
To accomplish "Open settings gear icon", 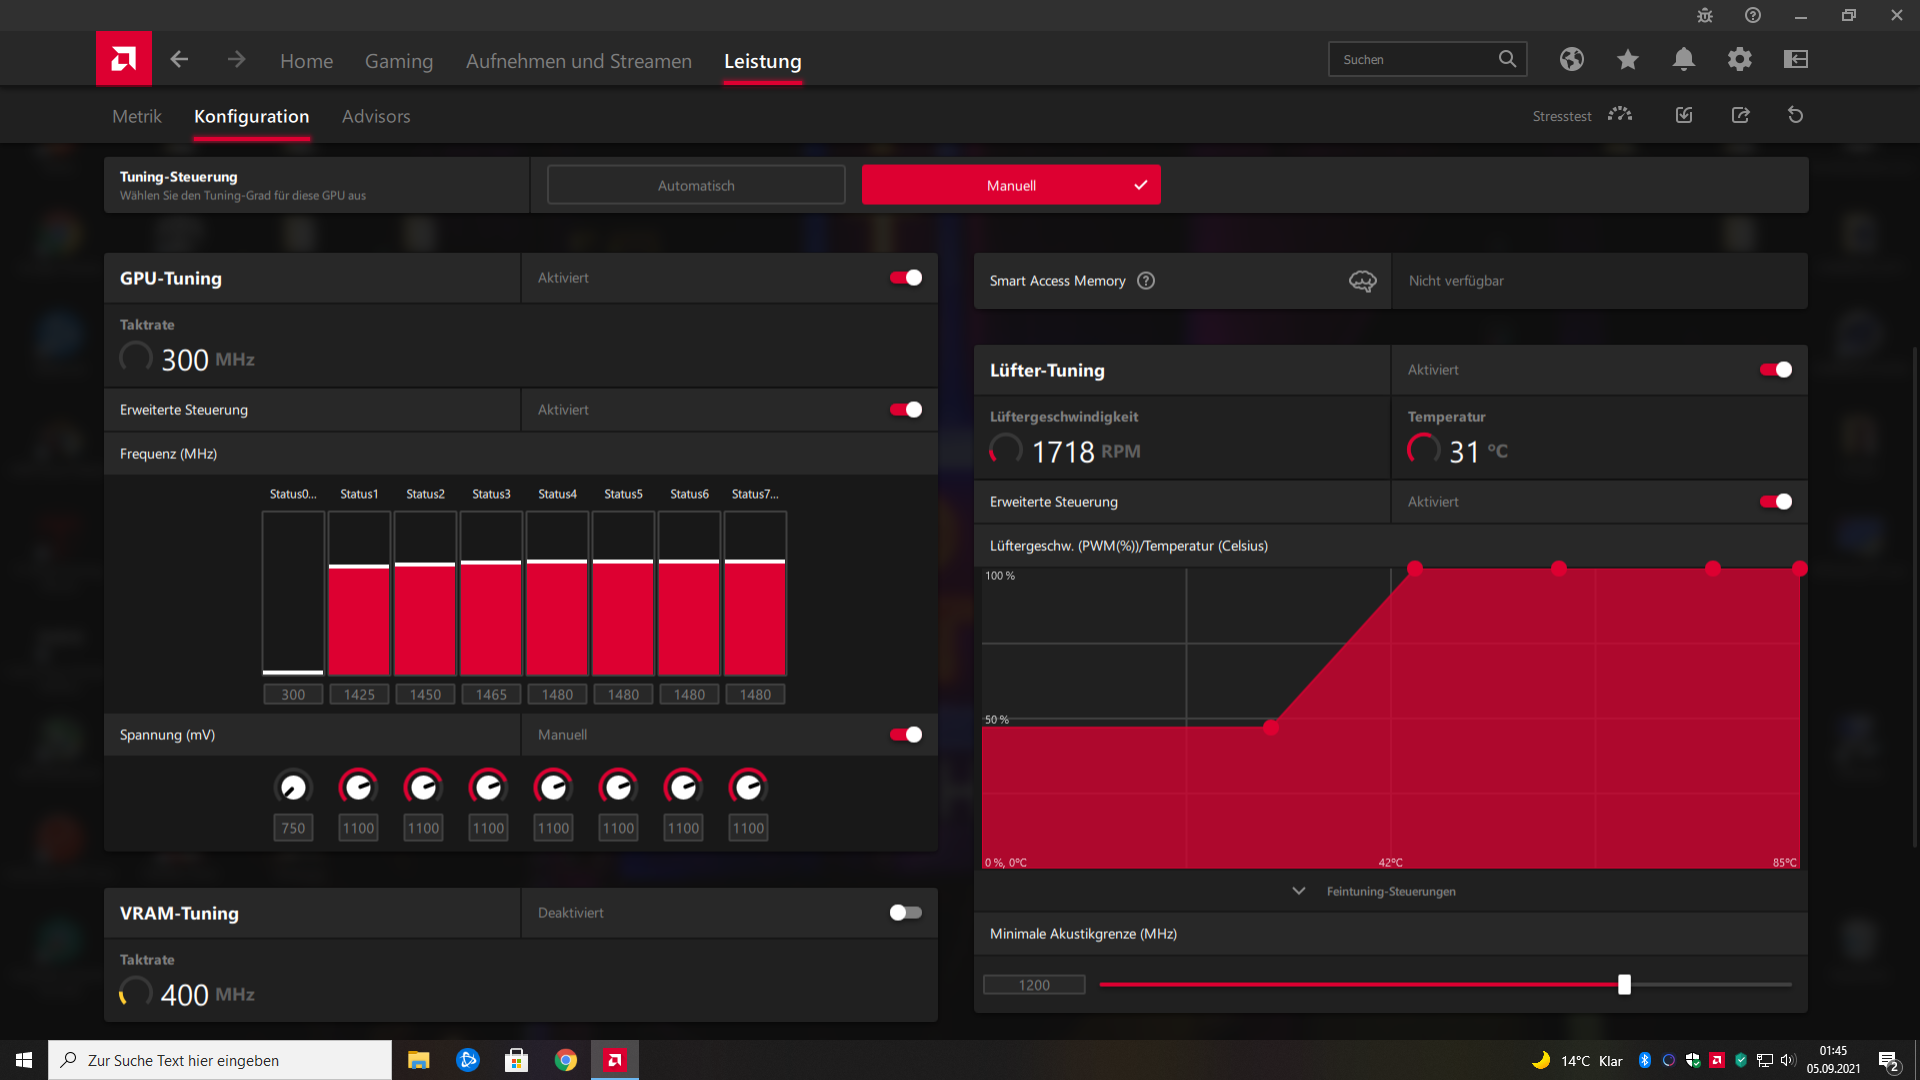I will 1739,59.
